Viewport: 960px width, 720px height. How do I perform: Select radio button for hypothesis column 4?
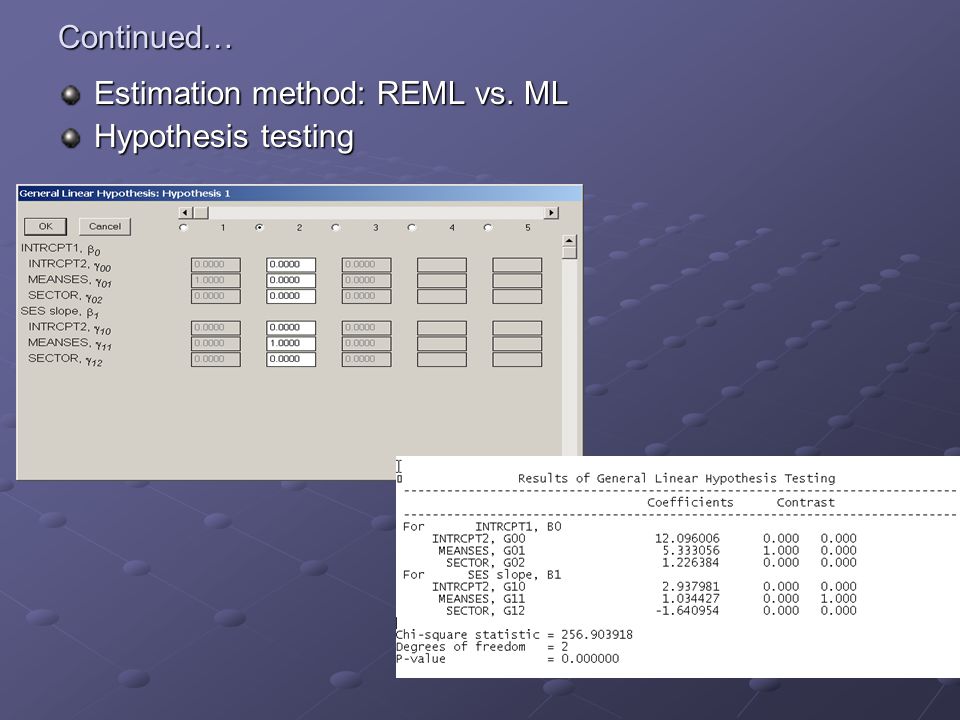(x=411, y=228)
